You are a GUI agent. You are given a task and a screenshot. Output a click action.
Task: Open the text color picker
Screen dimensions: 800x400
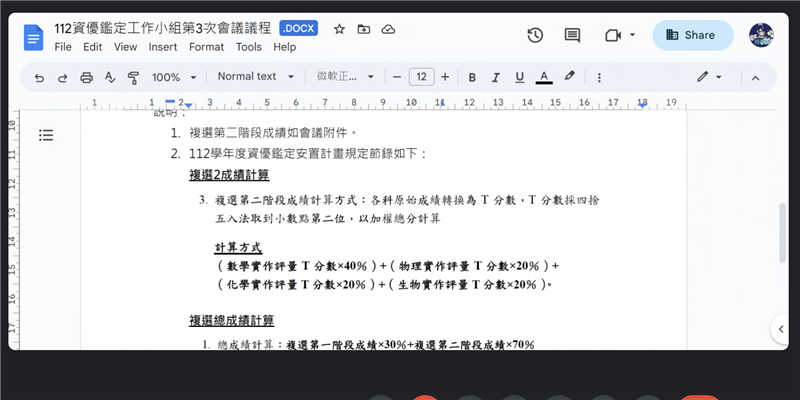(x=544, y=78)
